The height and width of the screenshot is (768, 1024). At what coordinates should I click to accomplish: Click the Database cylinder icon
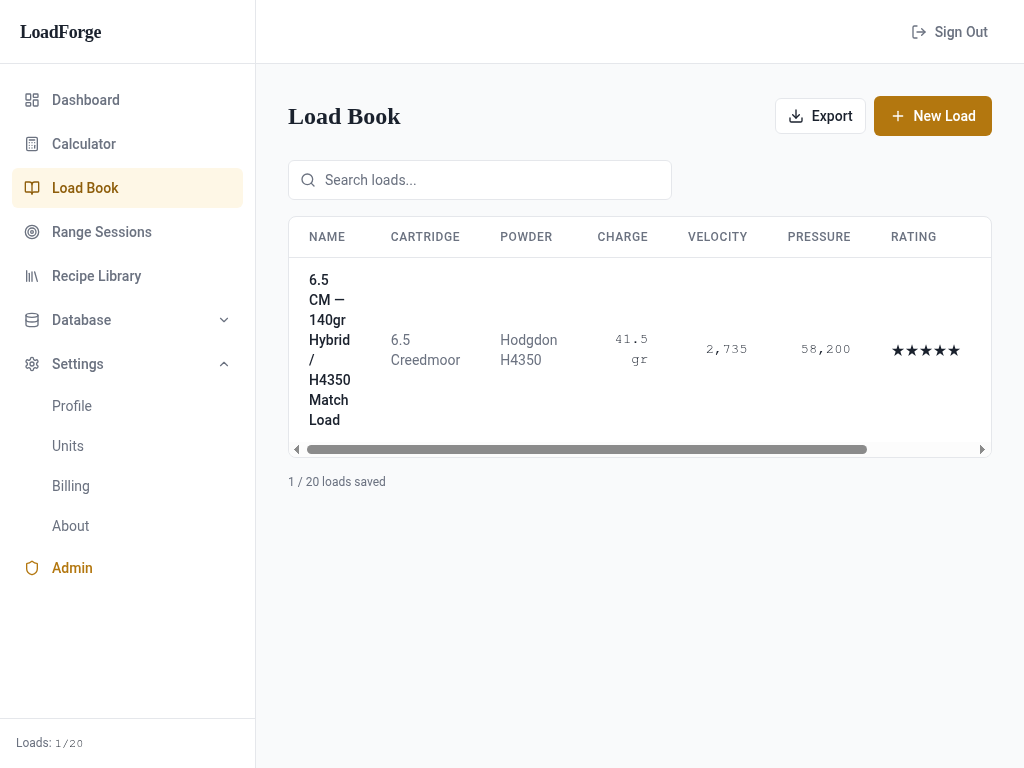(x=32, y=320)
